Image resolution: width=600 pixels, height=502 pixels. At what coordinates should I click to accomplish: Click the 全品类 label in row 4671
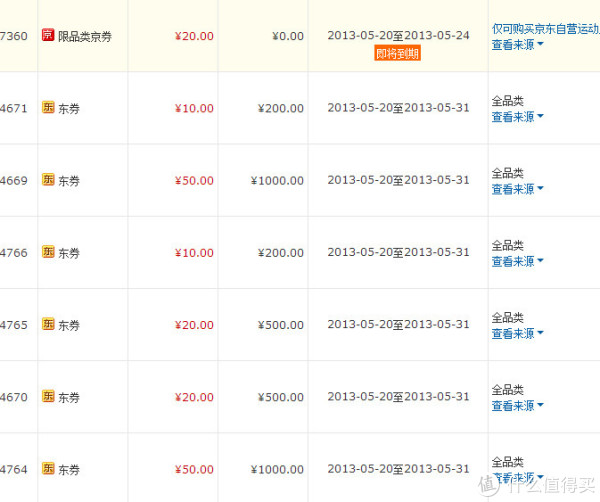(508, 101)
